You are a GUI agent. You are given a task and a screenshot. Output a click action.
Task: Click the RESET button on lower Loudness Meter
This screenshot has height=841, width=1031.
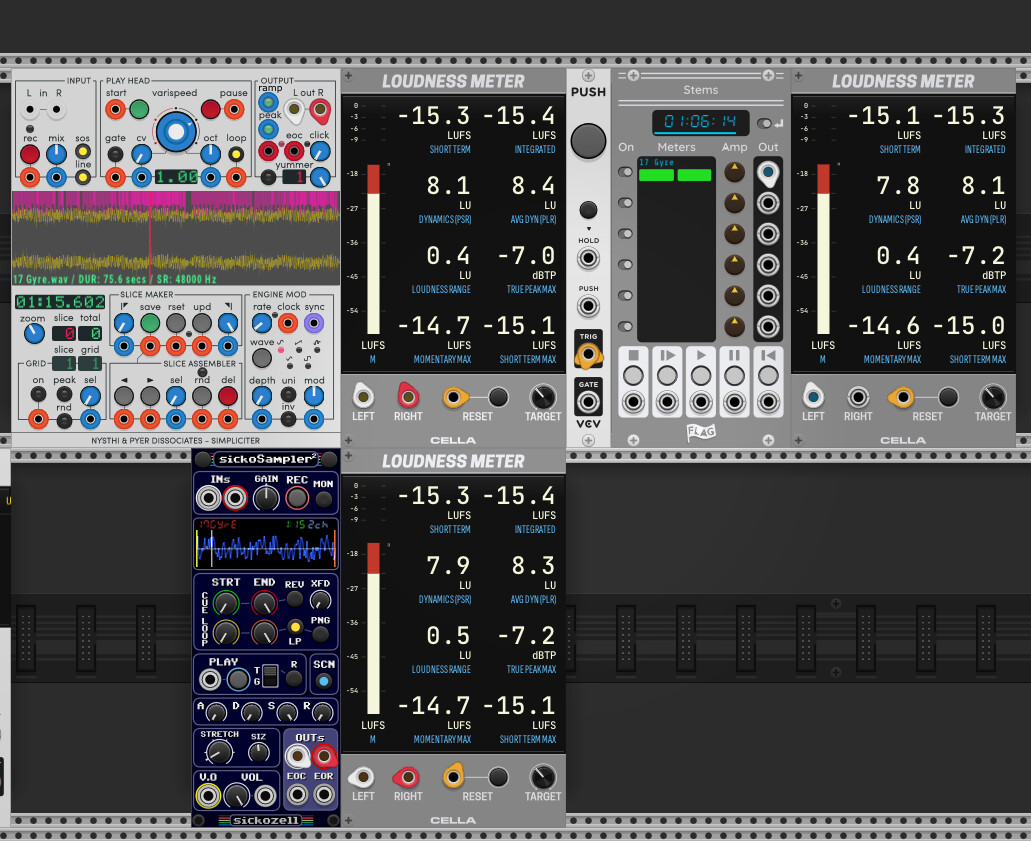point(498,777)
